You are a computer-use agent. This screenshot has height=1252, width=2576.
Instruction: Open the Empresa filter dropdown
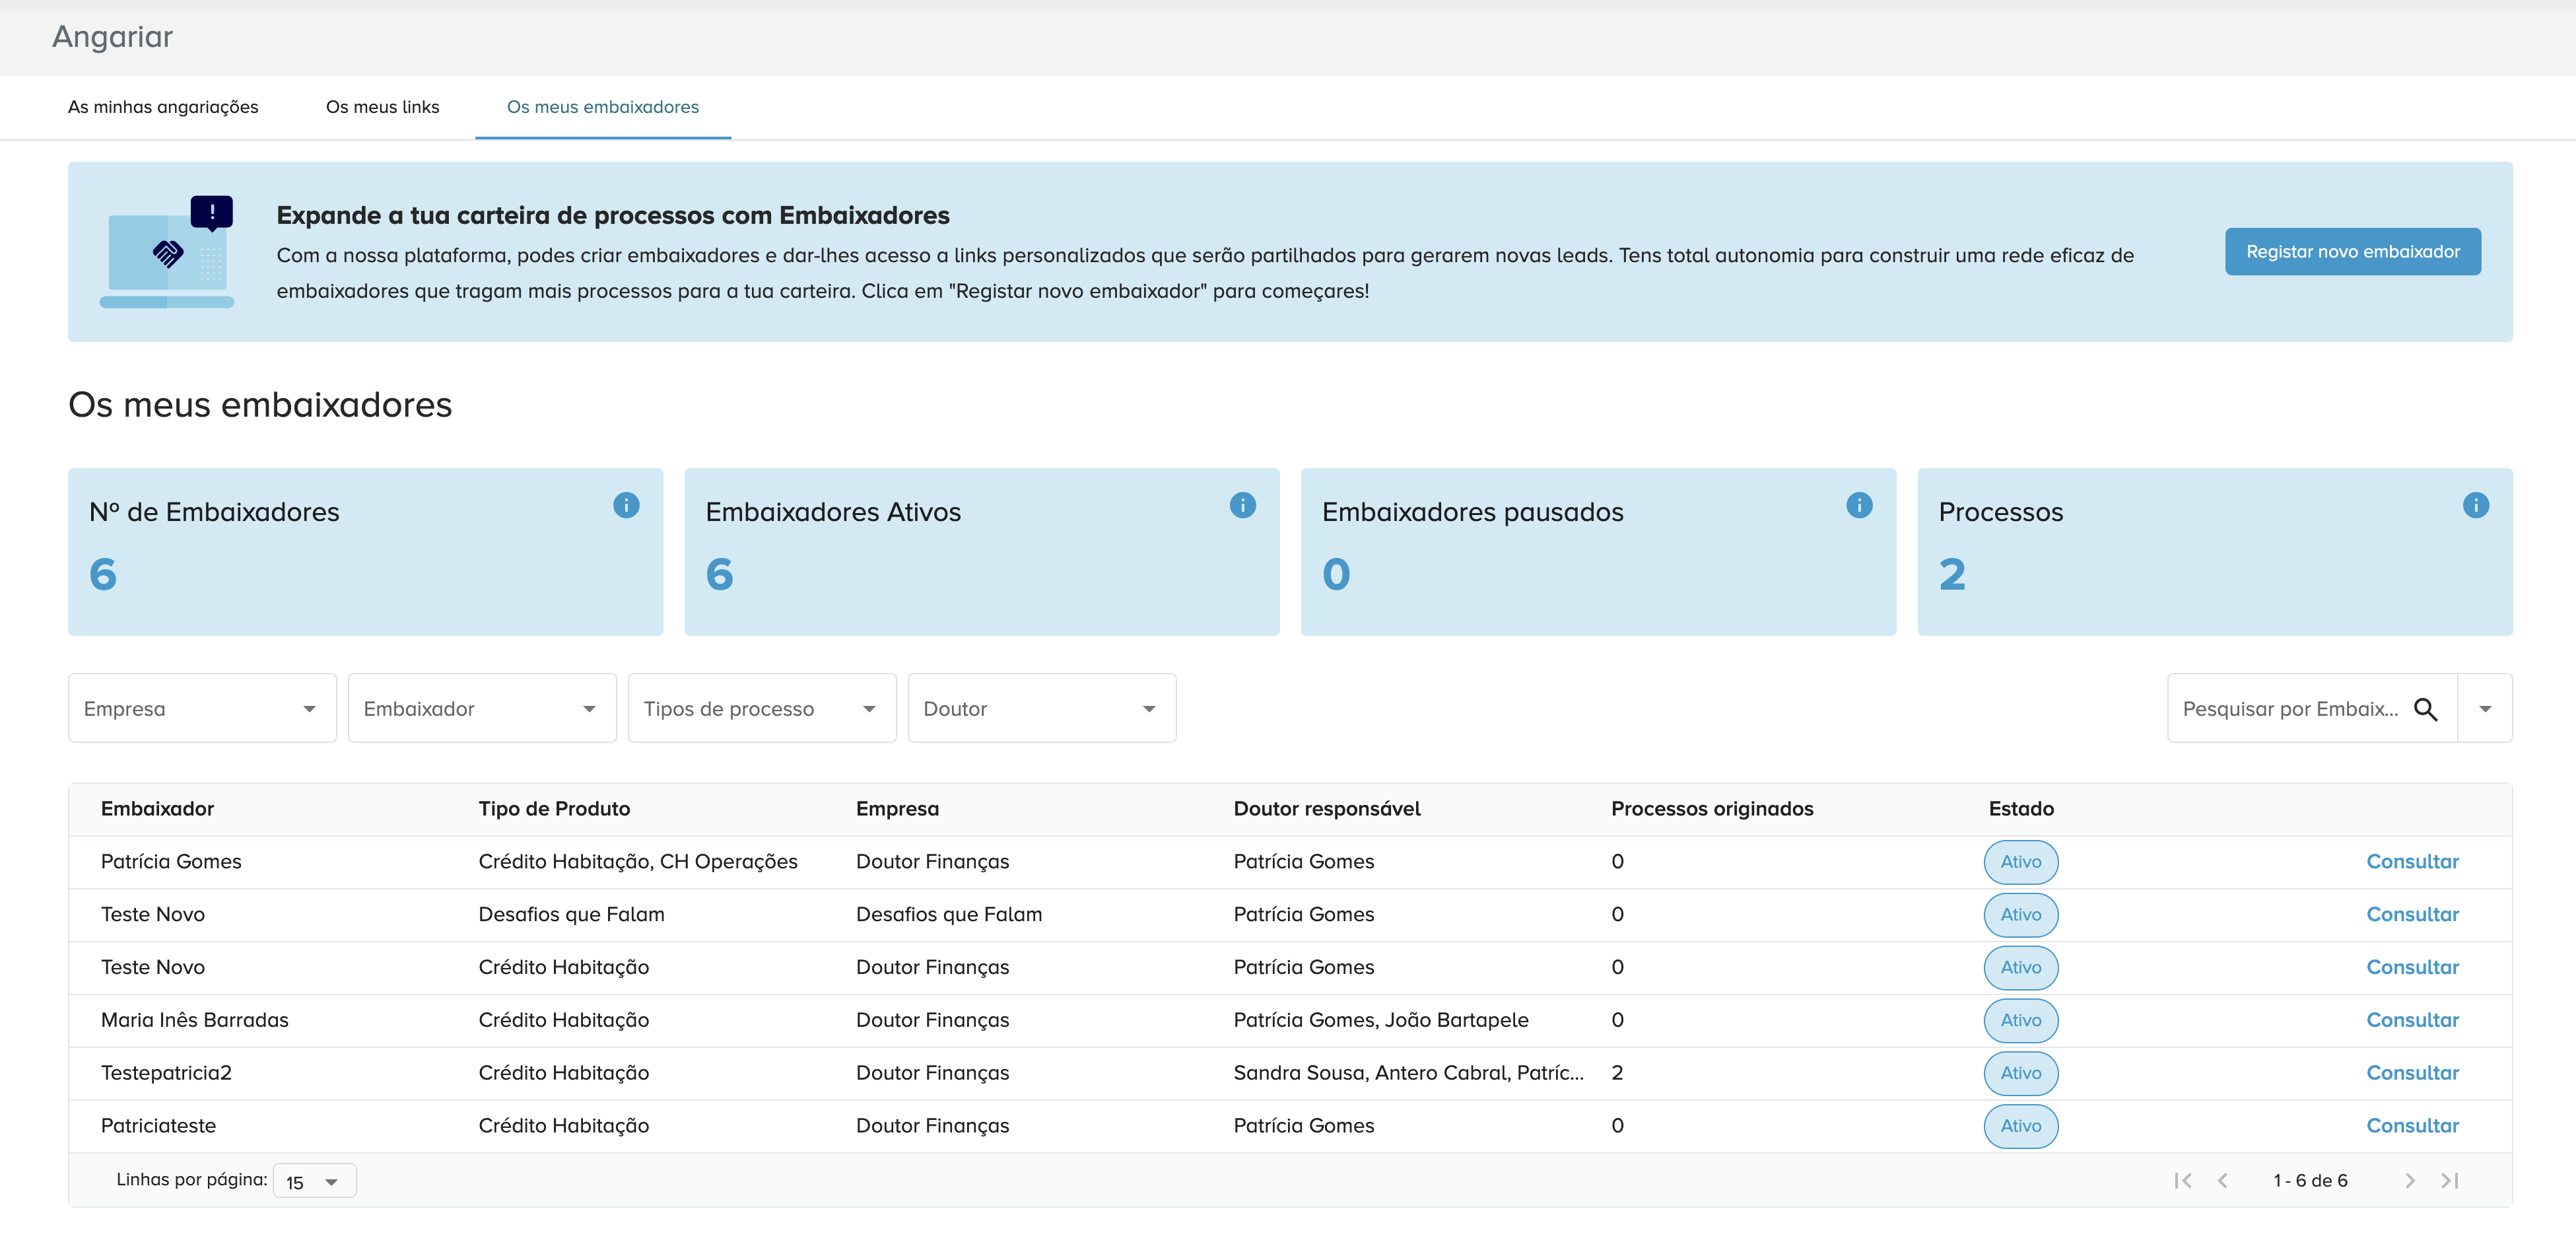point(202,709)
